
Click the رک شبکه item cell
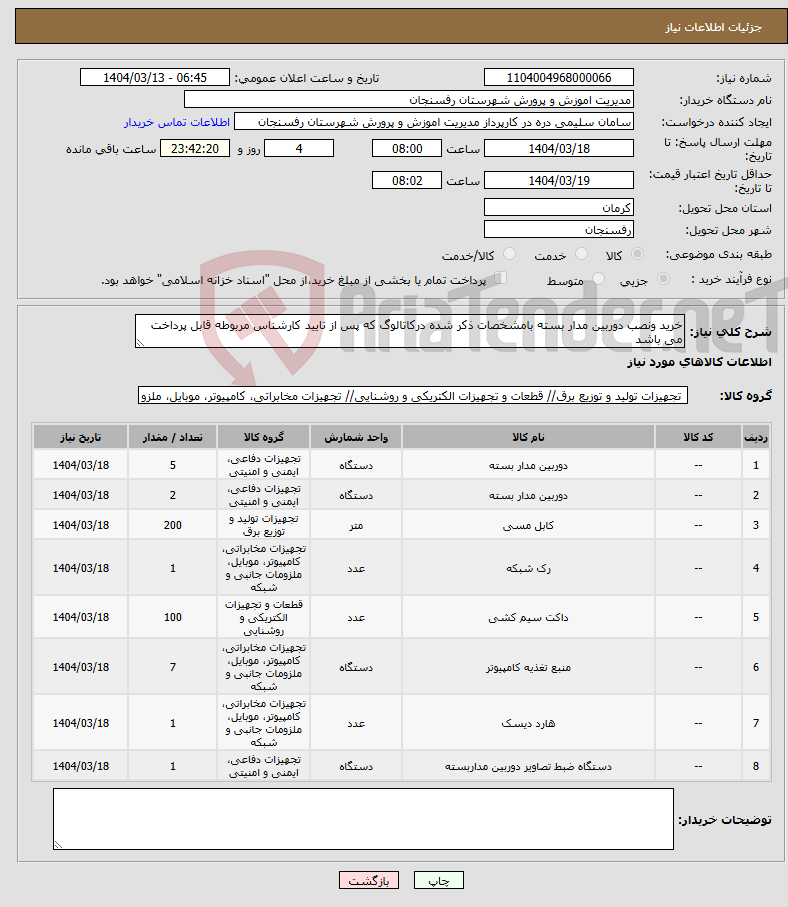point(528,568)
